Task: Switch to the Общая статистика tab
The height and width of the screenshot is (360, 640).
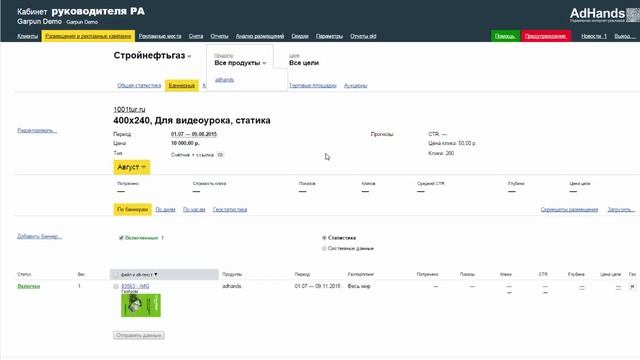Action: [139, 85]
